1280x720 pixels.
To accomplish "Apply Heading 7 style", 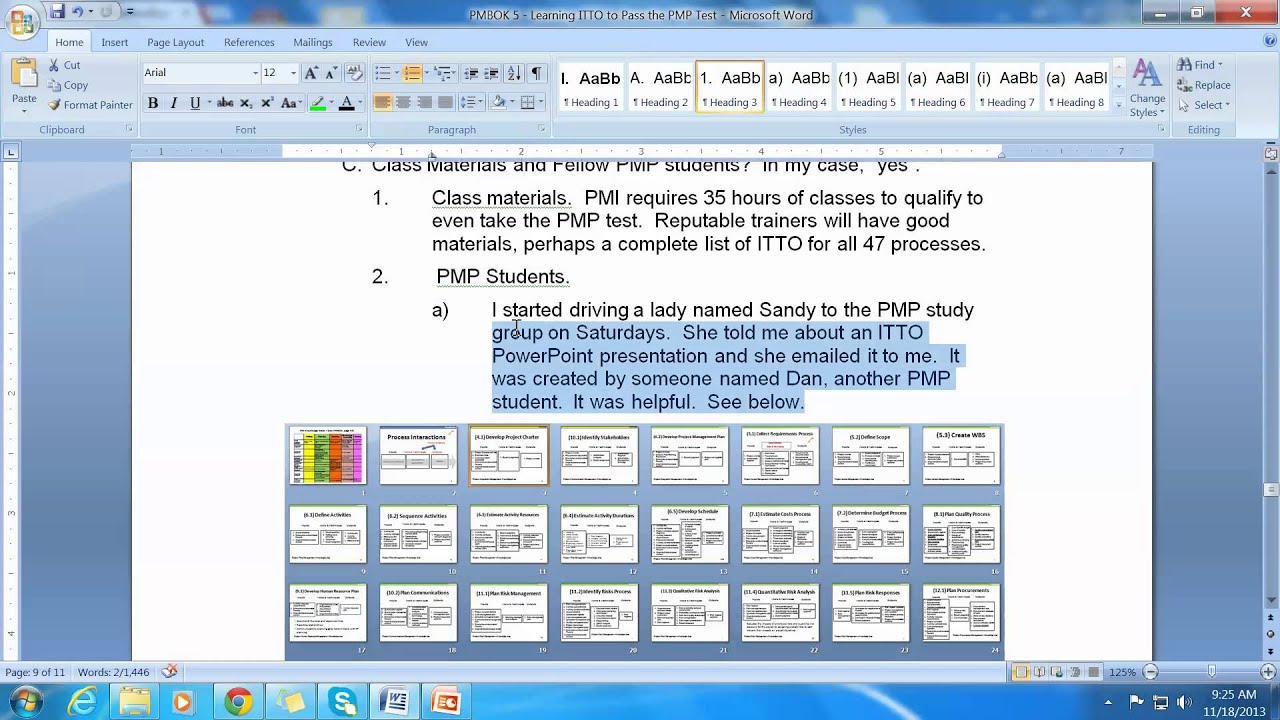I will point(1007,87).
